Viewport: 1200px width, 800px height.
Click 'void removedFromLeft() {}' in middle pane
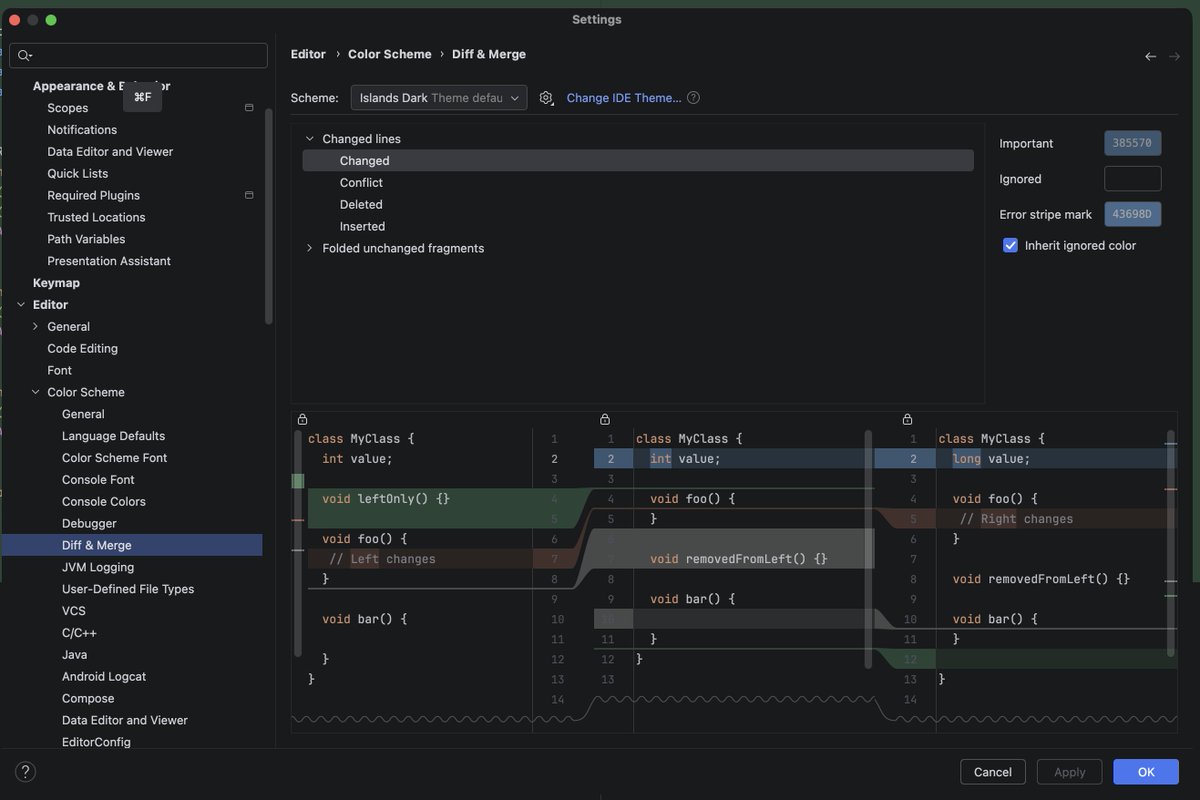click(x=739, y=559)
